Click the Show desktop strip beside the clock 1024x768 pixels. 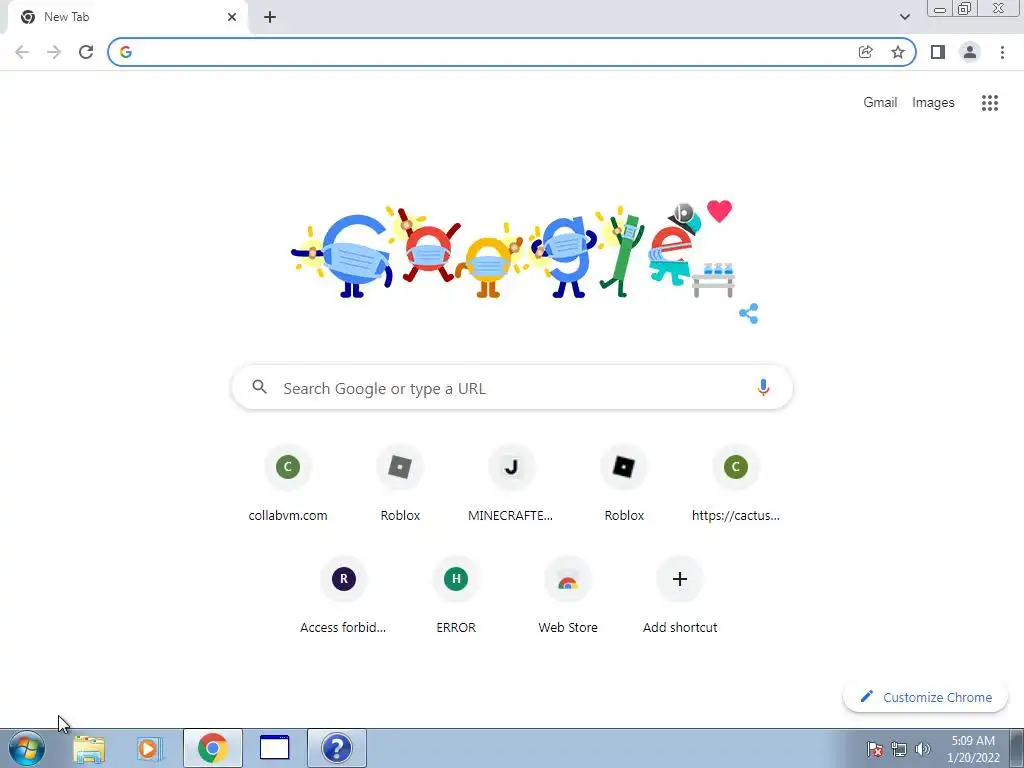pyautogui.click(x=1017, y=748)
